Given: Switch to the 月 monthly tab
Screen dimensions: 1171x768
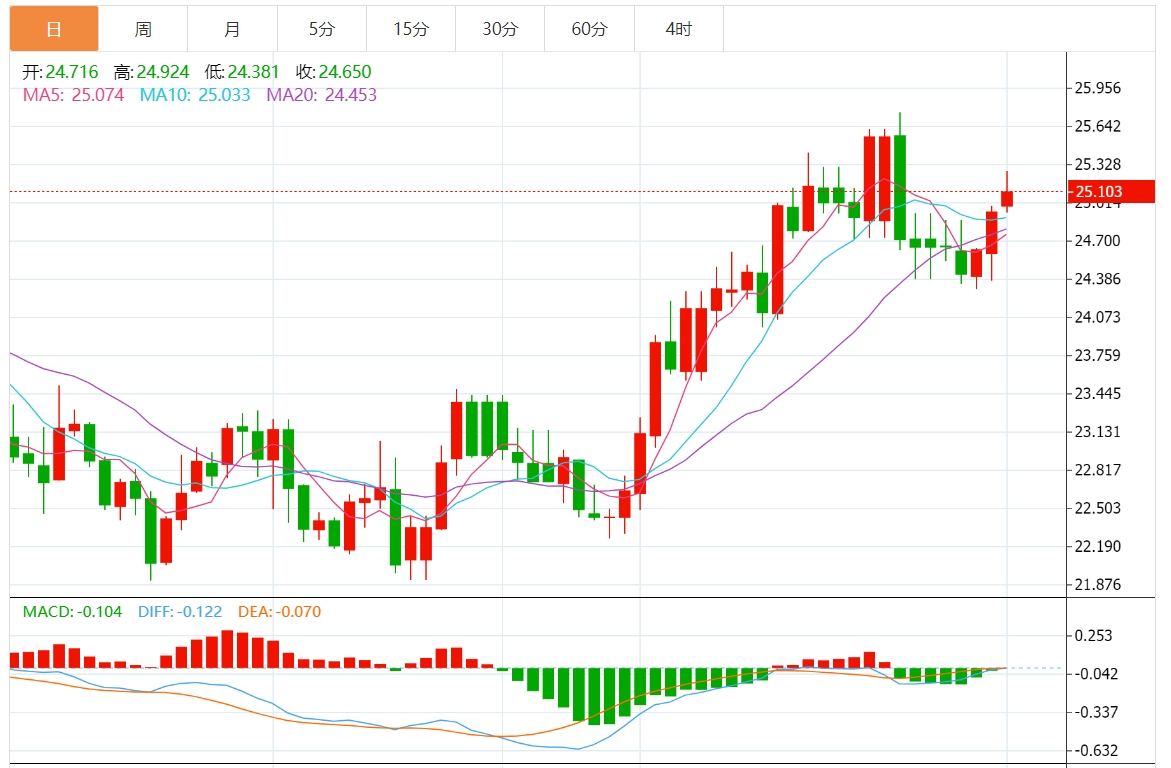Looking at the screenshot, I should pos(232,29).
